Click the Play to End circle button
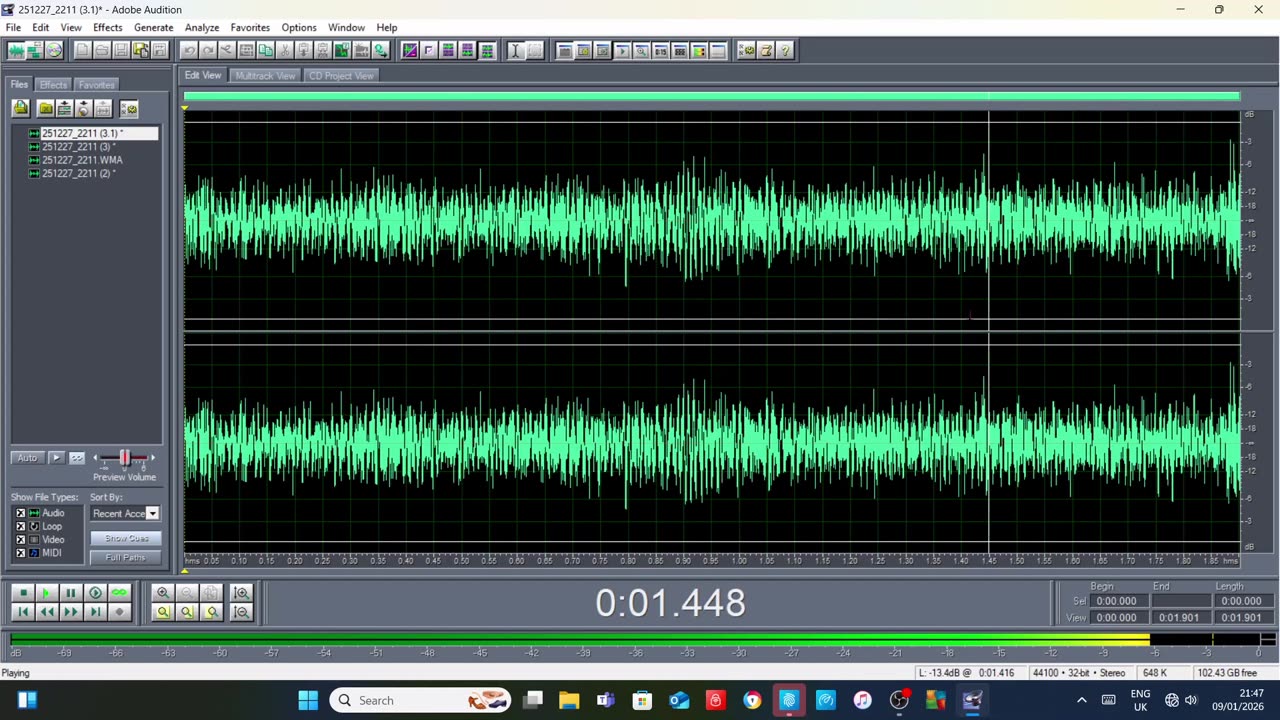 [x=95, y=593]
